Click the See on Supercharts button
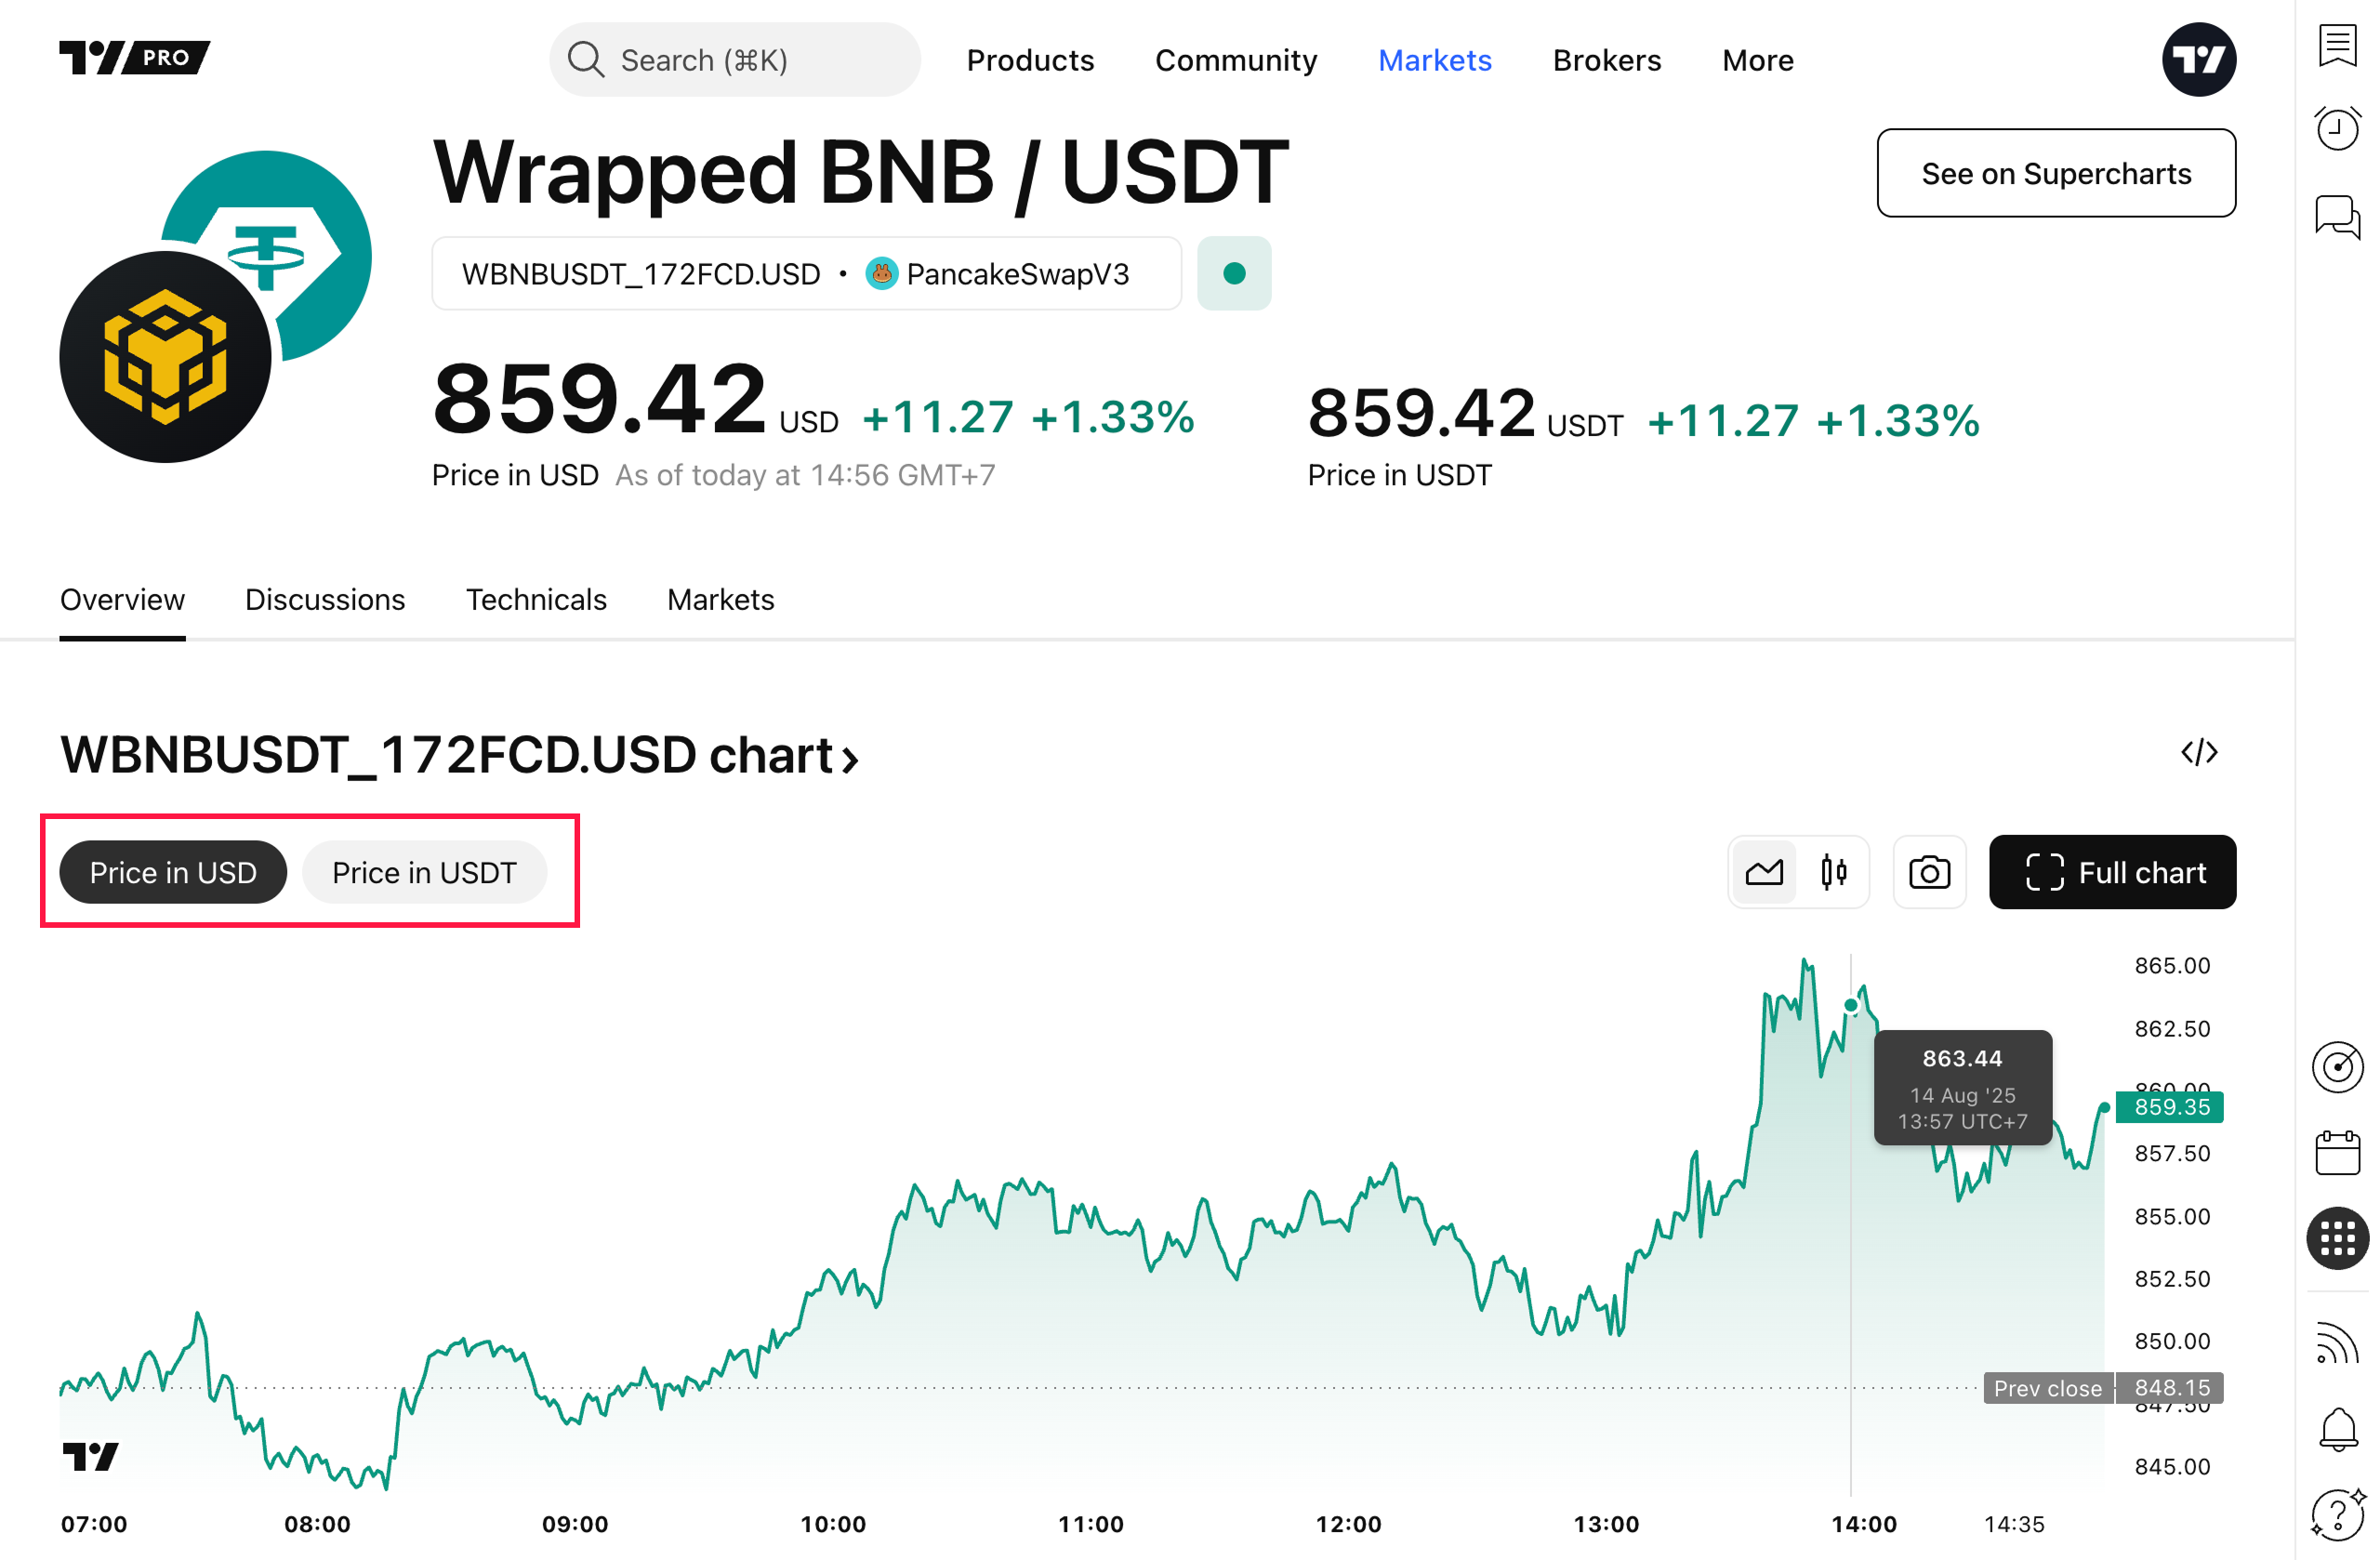Image resolution: width=2380 pixels, height=1560 pixels. coord(2055,173)
